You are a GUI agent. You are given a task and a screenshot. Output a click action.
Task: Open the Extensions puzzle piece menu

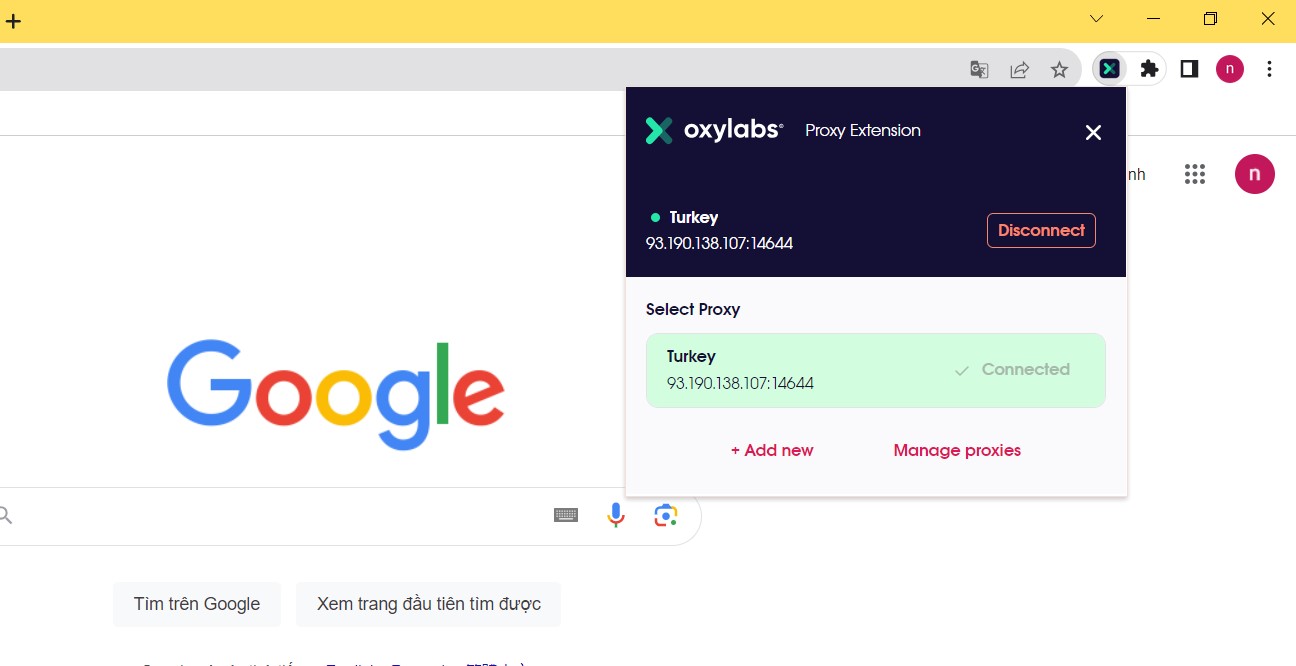pos(1150,69)
